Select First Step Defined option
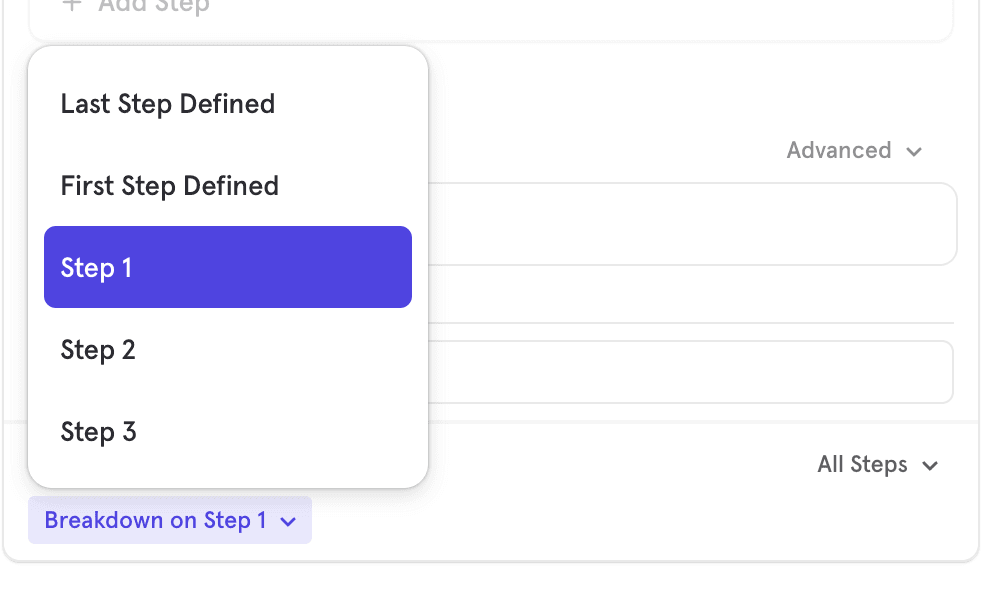Viewport: 1000px width, 606px height. tap(169, 186)
